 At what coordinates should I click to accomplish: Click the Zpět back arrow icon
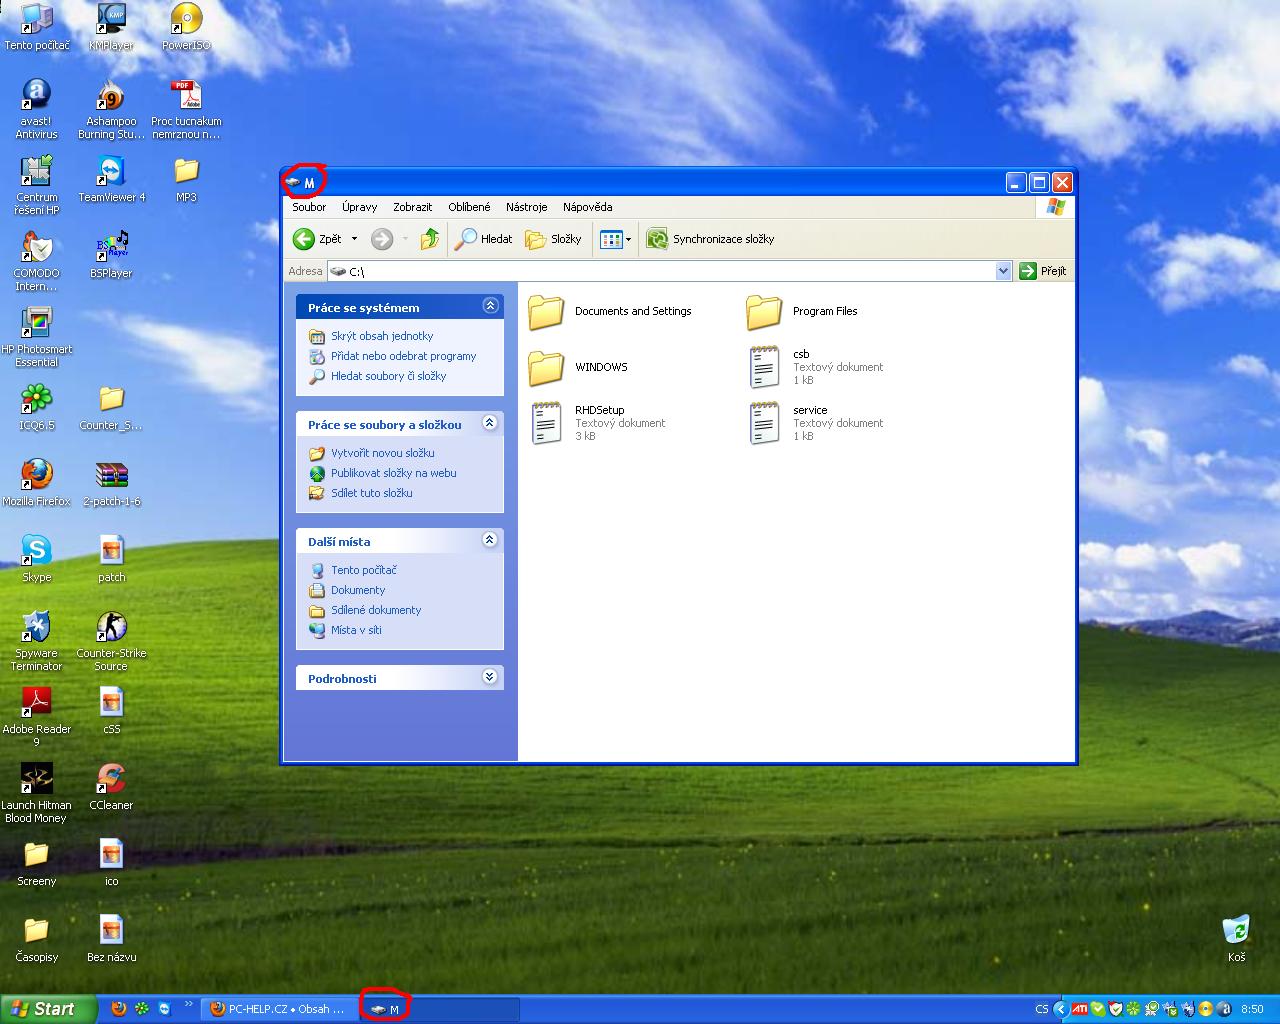(x=304, y=239)
